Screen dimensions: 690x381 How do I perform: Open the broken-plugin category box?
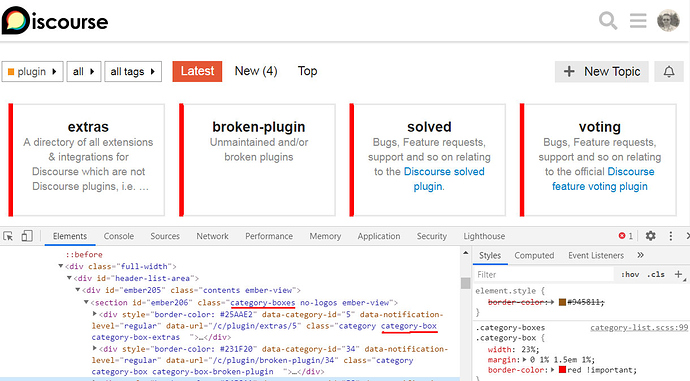(257, 160)
